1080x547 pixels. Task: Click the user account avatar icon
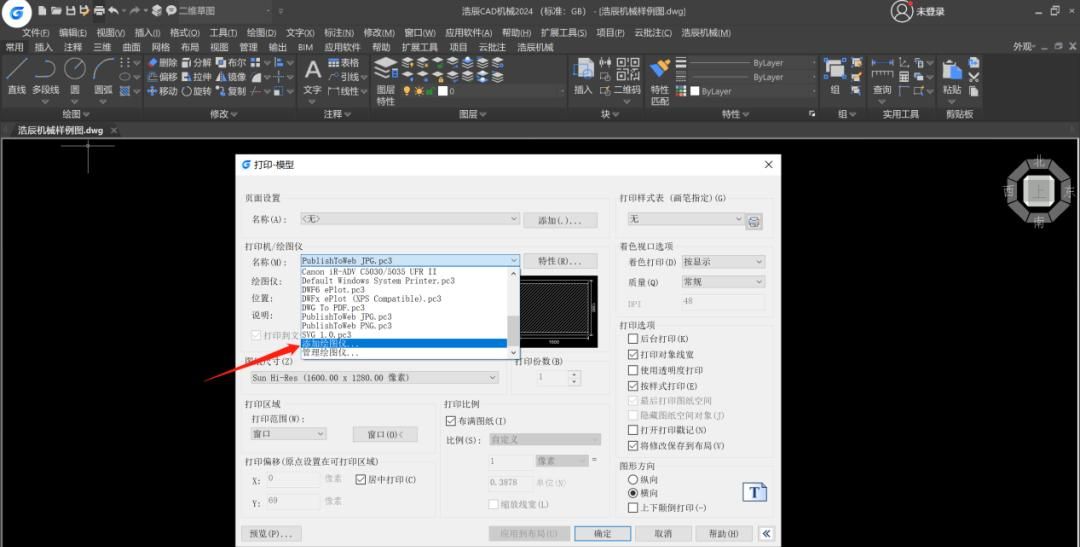click(x=901, y=11)
